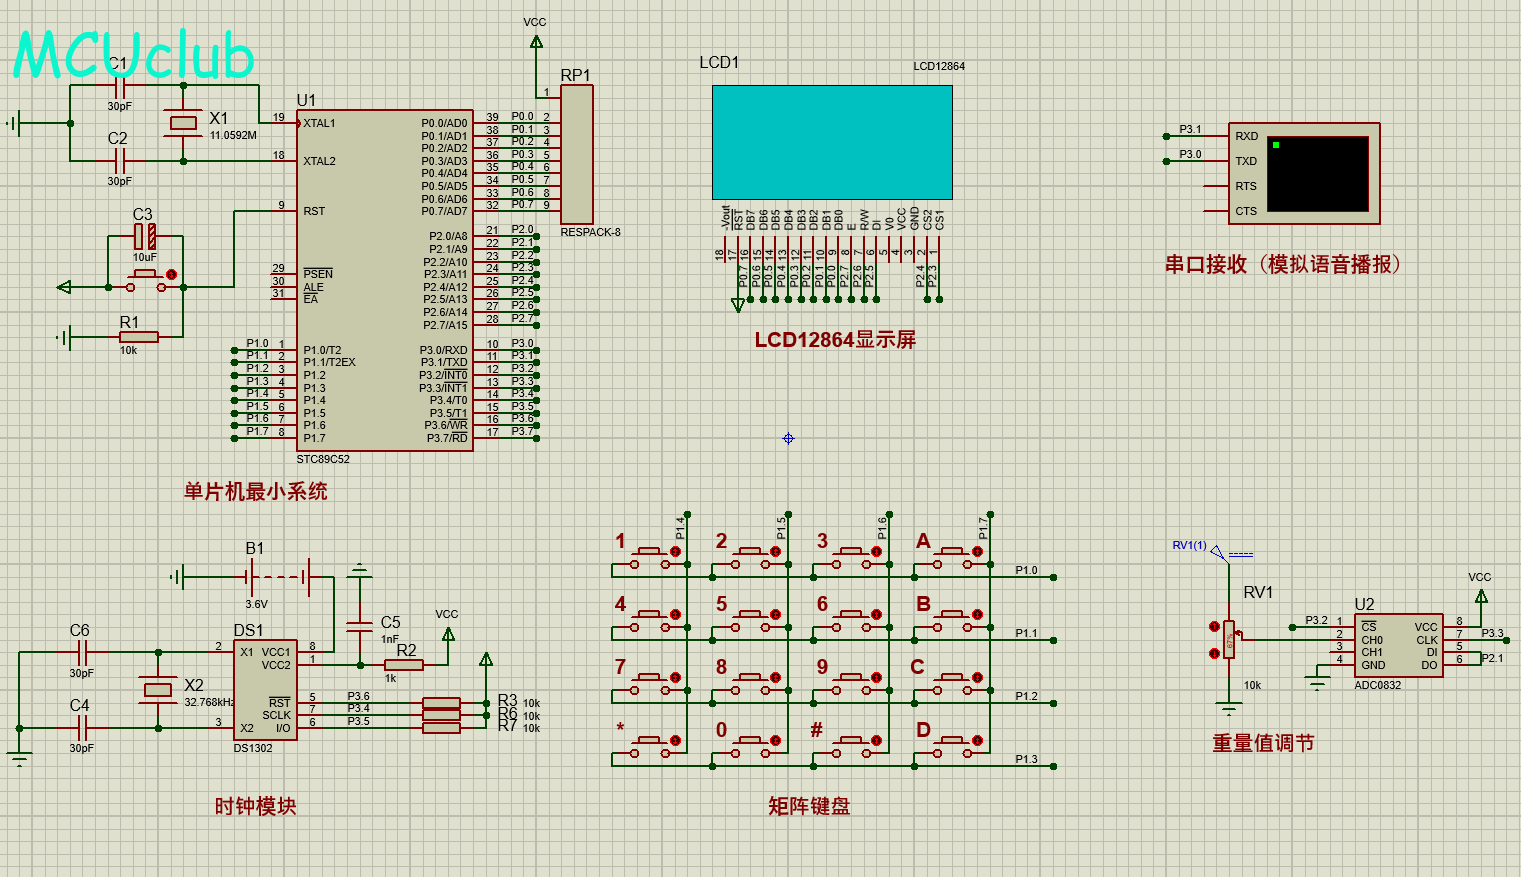The image size is (1521, 877).
Task: Select crystal X2 symbol
Action: coord(158,690)
